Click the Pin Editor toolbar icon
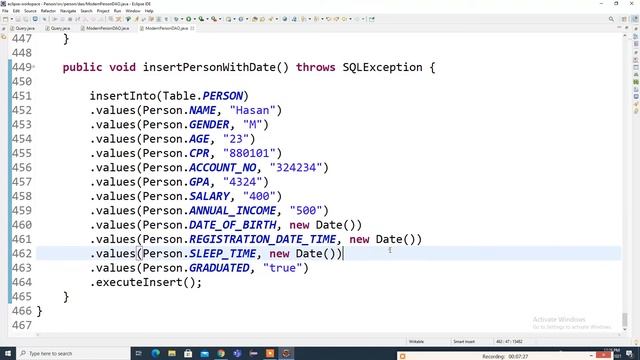 pos(372,19)
